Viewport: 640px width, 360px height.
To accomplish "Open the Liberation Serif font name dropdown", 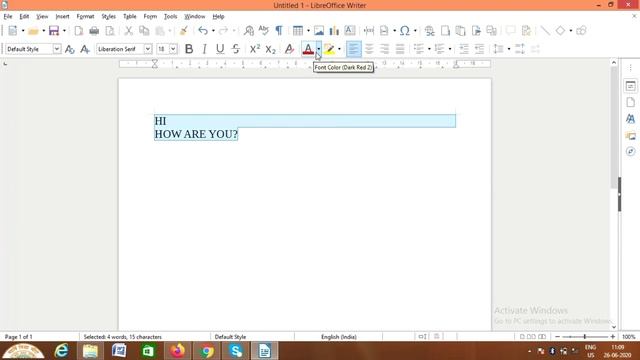I will [148, 49].
